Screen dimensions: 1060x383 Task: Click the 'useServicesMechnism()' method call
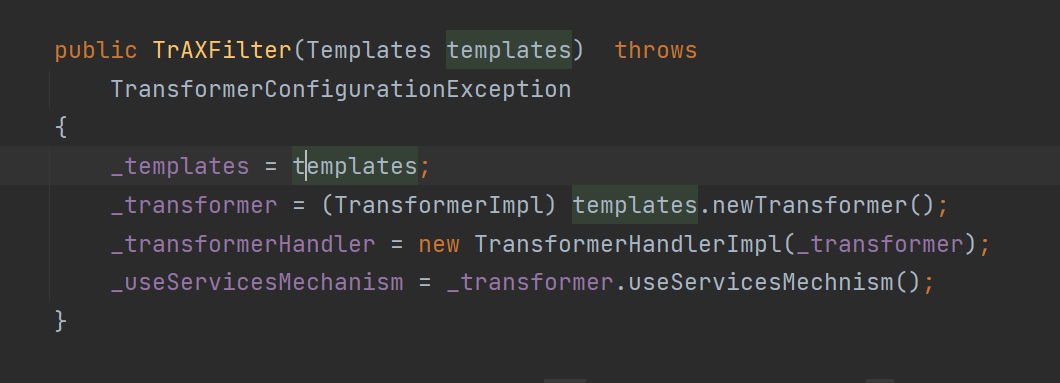click(774, 282)
